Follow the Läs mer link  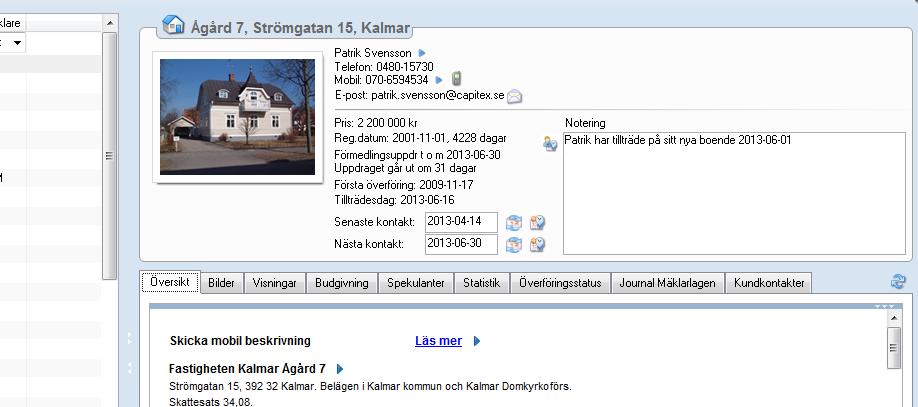pos(439,341)
